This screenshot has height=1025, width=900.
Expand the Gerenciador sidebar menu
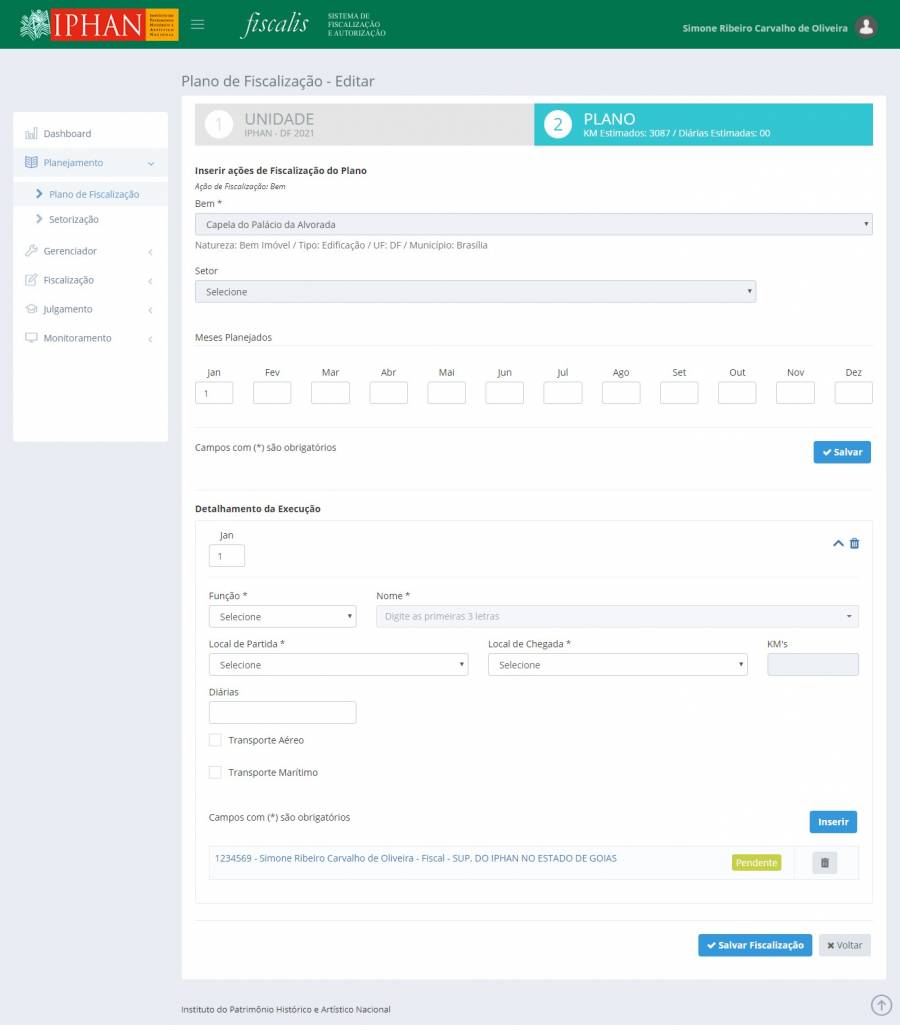pyautogui.click(x=70, y=251)
